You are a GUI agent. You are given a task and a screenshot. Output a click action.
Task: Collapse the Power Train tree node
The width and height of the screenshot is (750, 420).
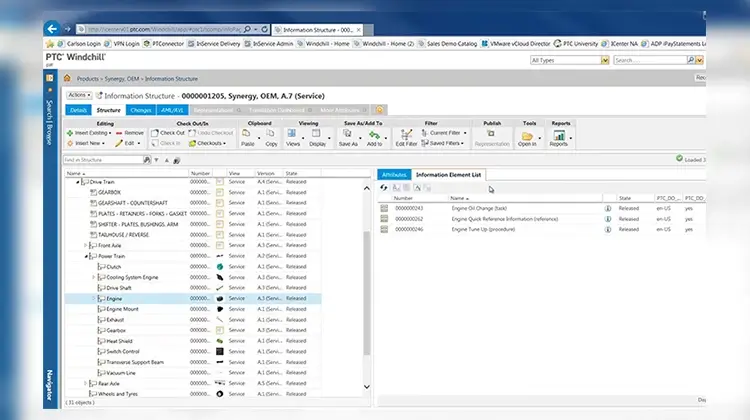pyautogui.click(x=86, y=256)
